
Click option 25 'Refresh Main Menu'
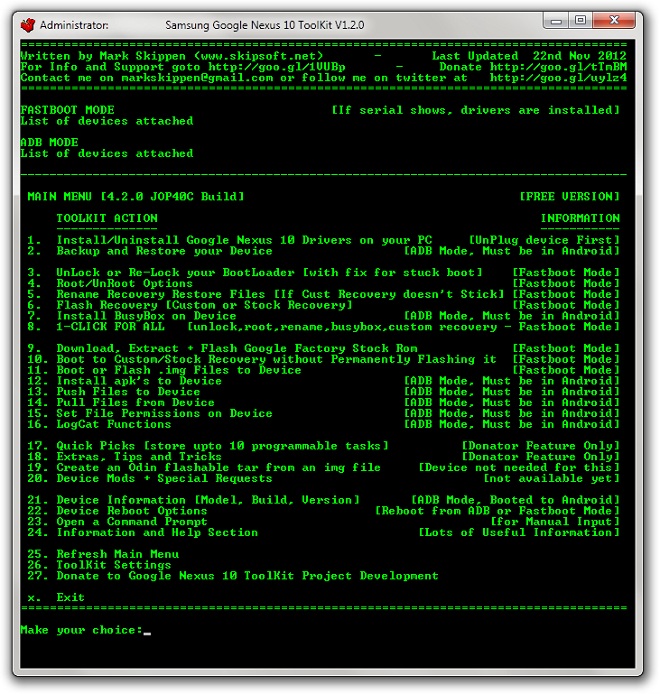(x=103, y=555)
